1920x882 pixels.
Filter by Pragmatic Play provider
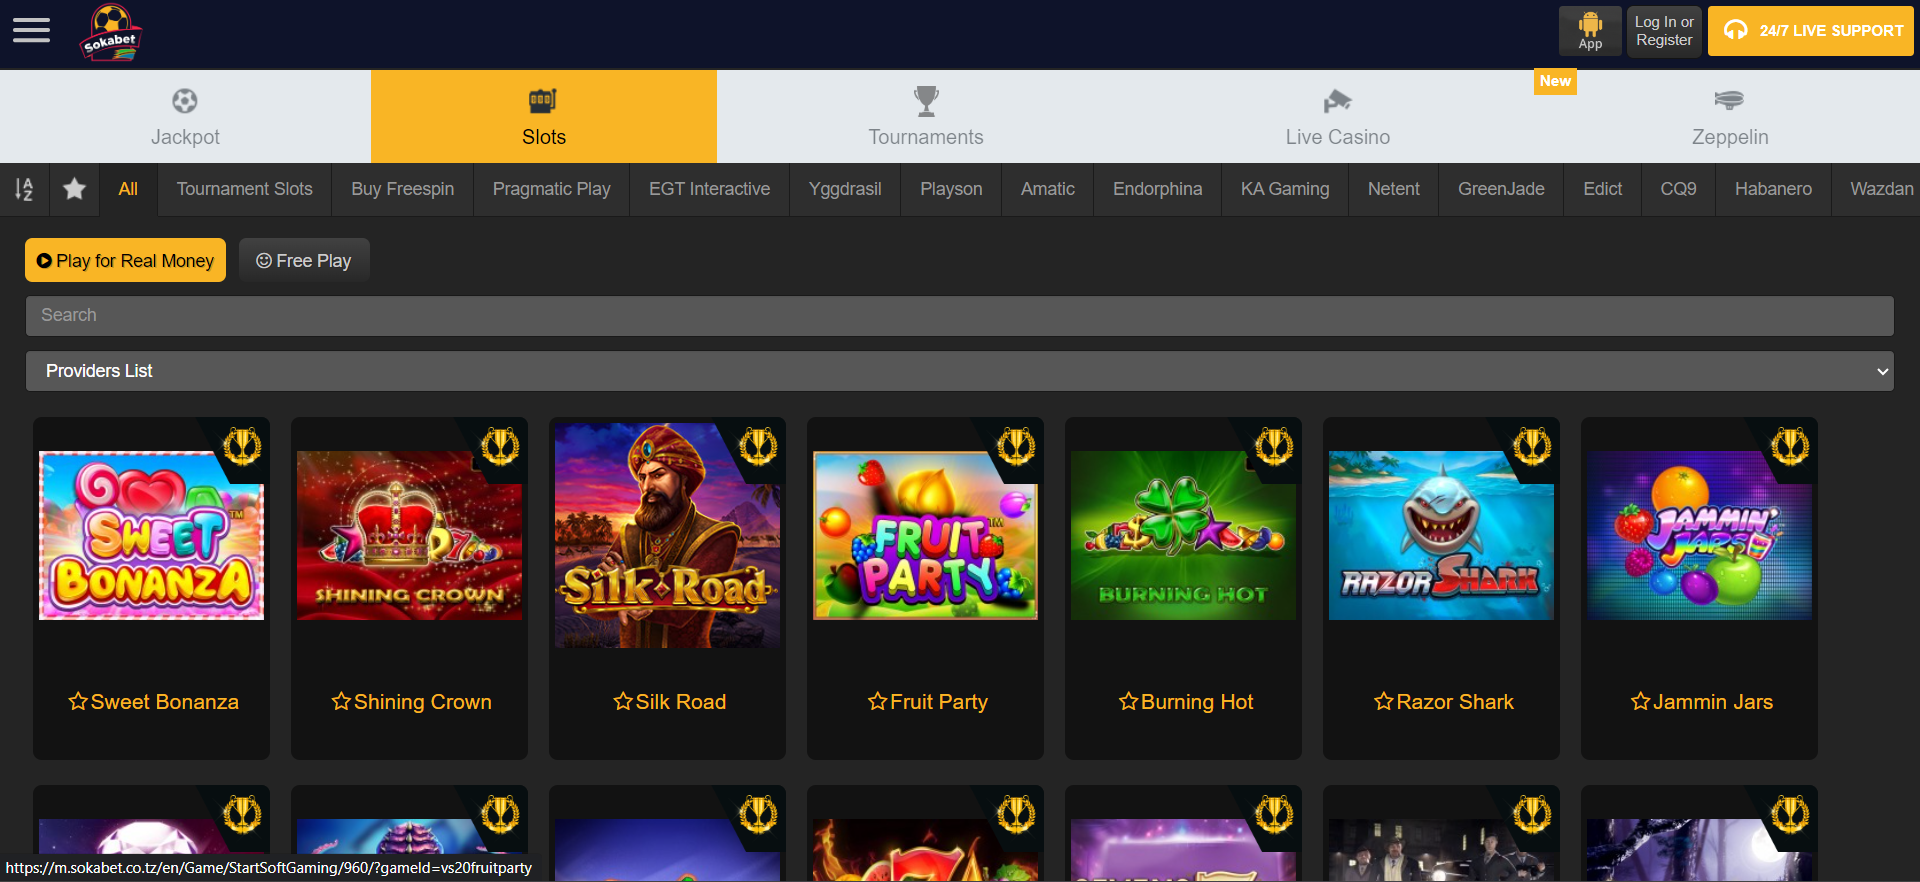coord(551,189)
